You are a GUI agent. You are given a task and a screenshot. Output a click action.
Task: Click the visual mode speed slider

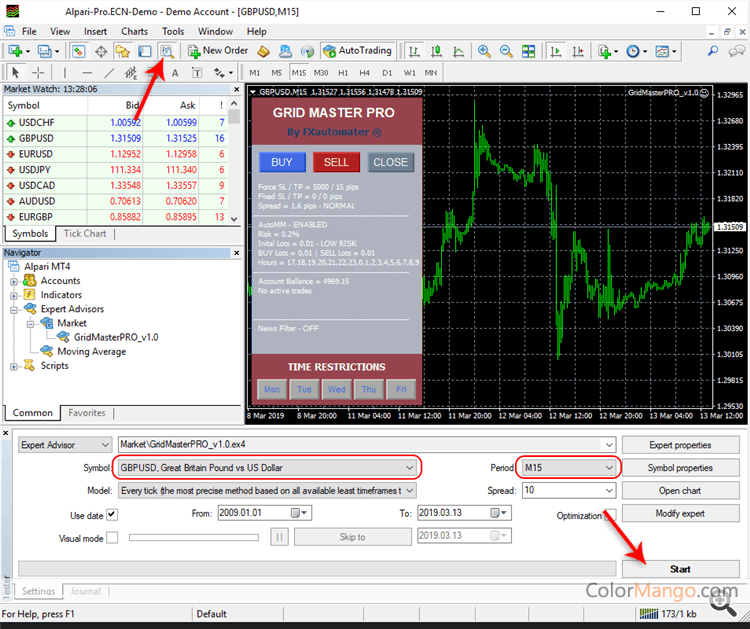point(194,538)
